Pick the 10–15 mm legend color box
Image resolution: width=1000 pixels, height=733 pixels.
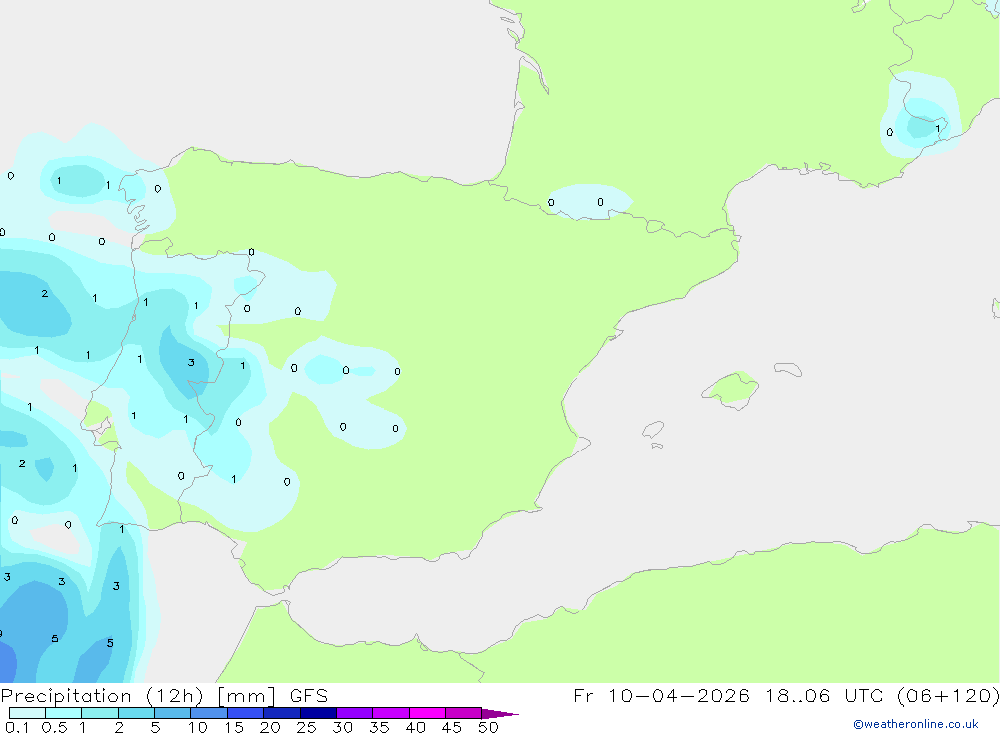point(209,713)
